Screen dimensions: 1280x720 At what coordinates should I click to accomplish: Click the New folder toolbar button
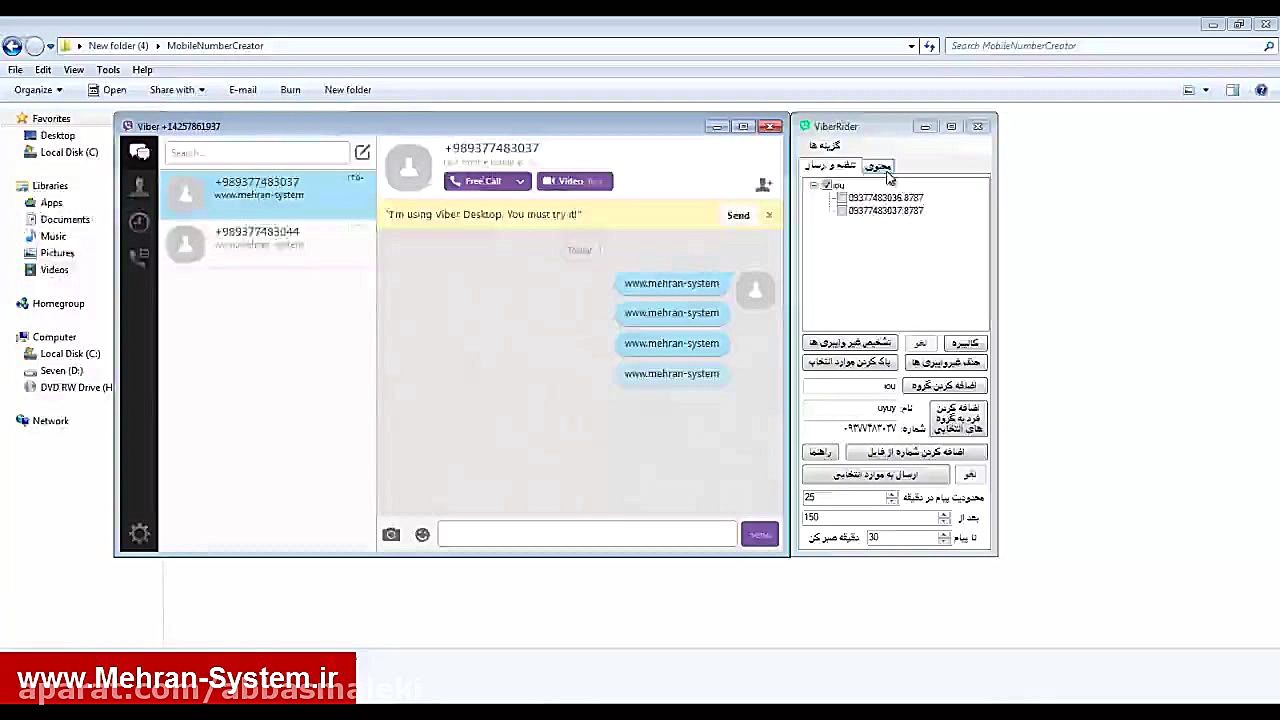click(x=348, y=90)
